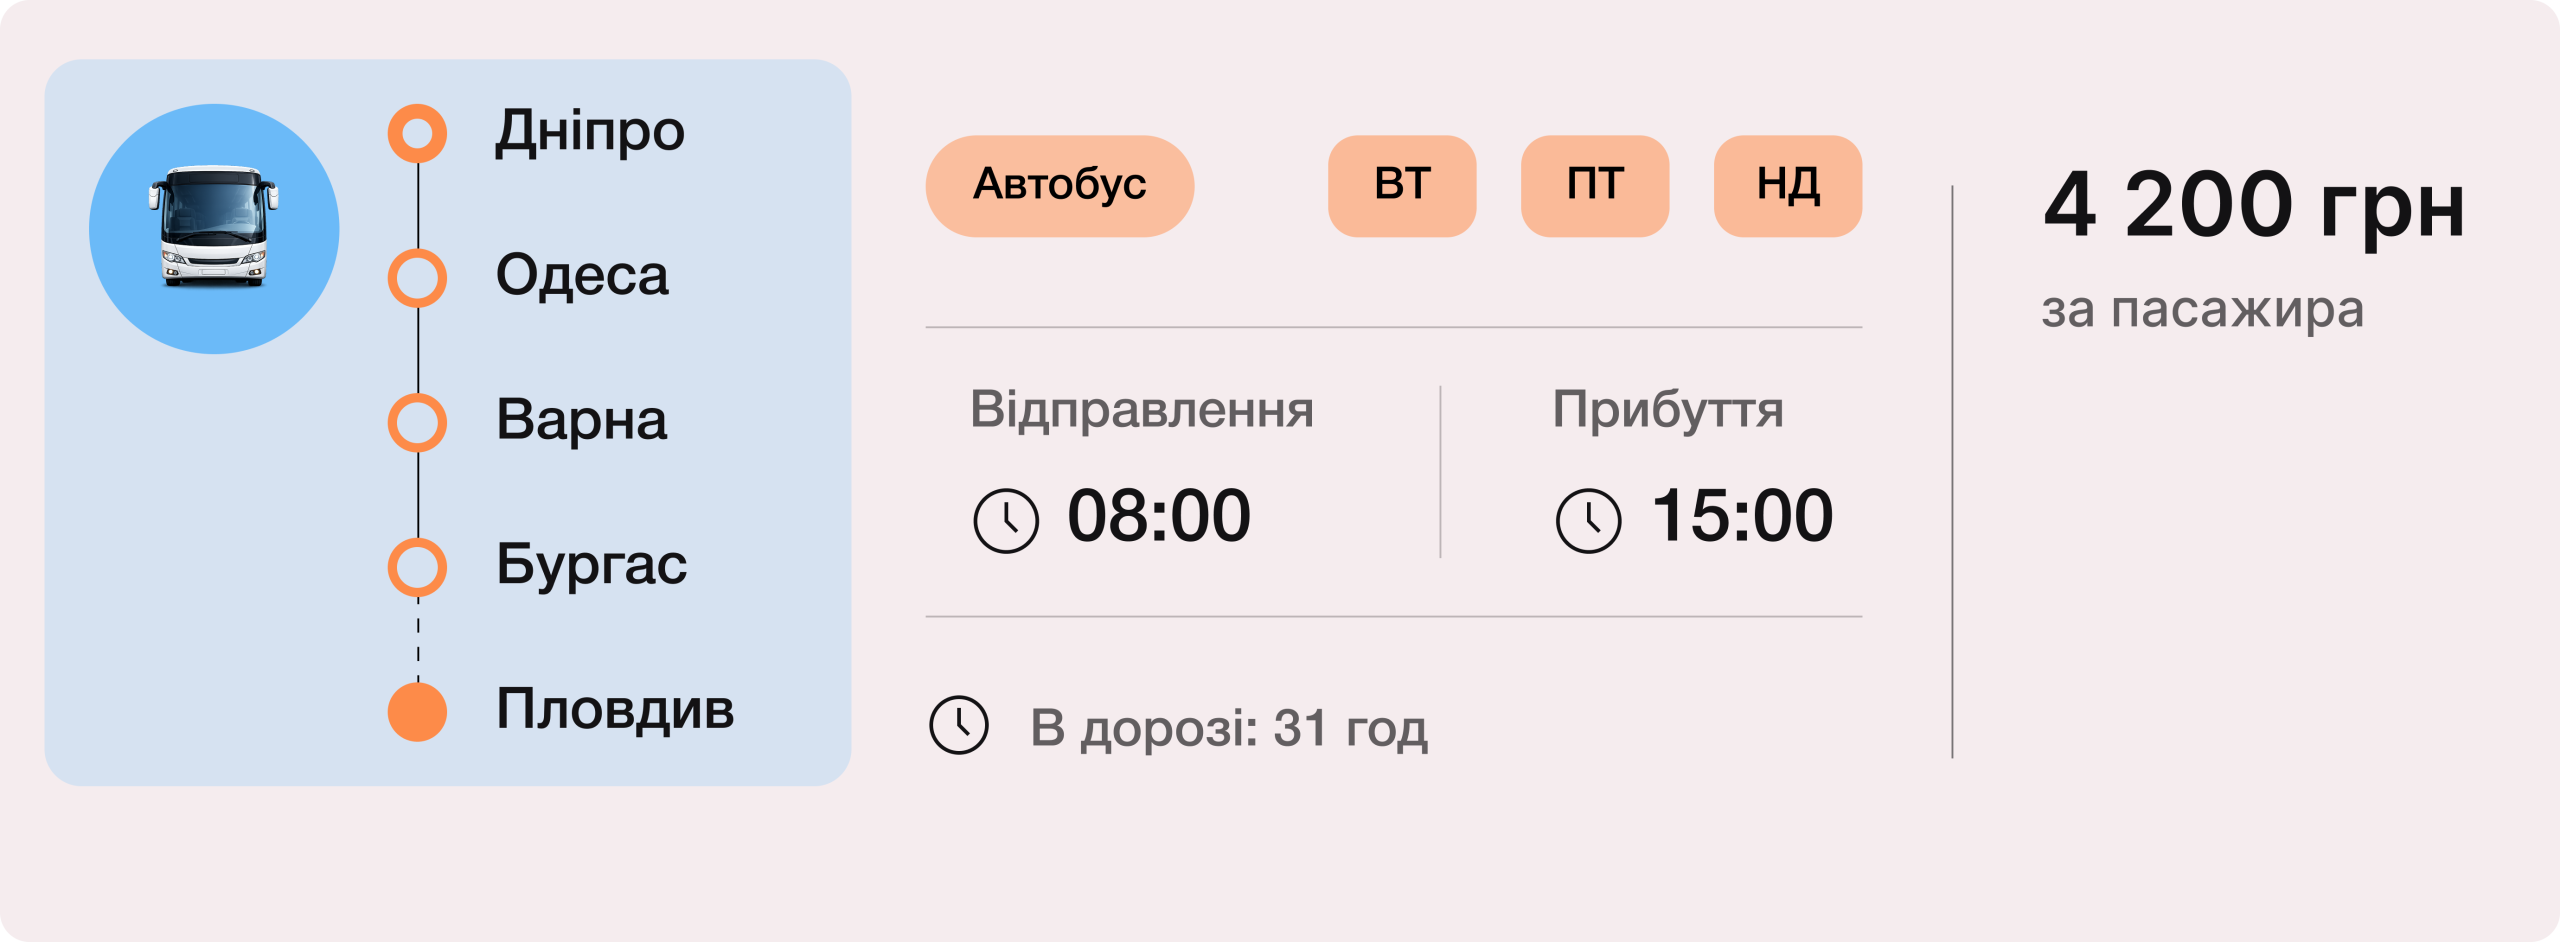Select the Варна route stop marker
2560x942 pixels.
point(417,422)
